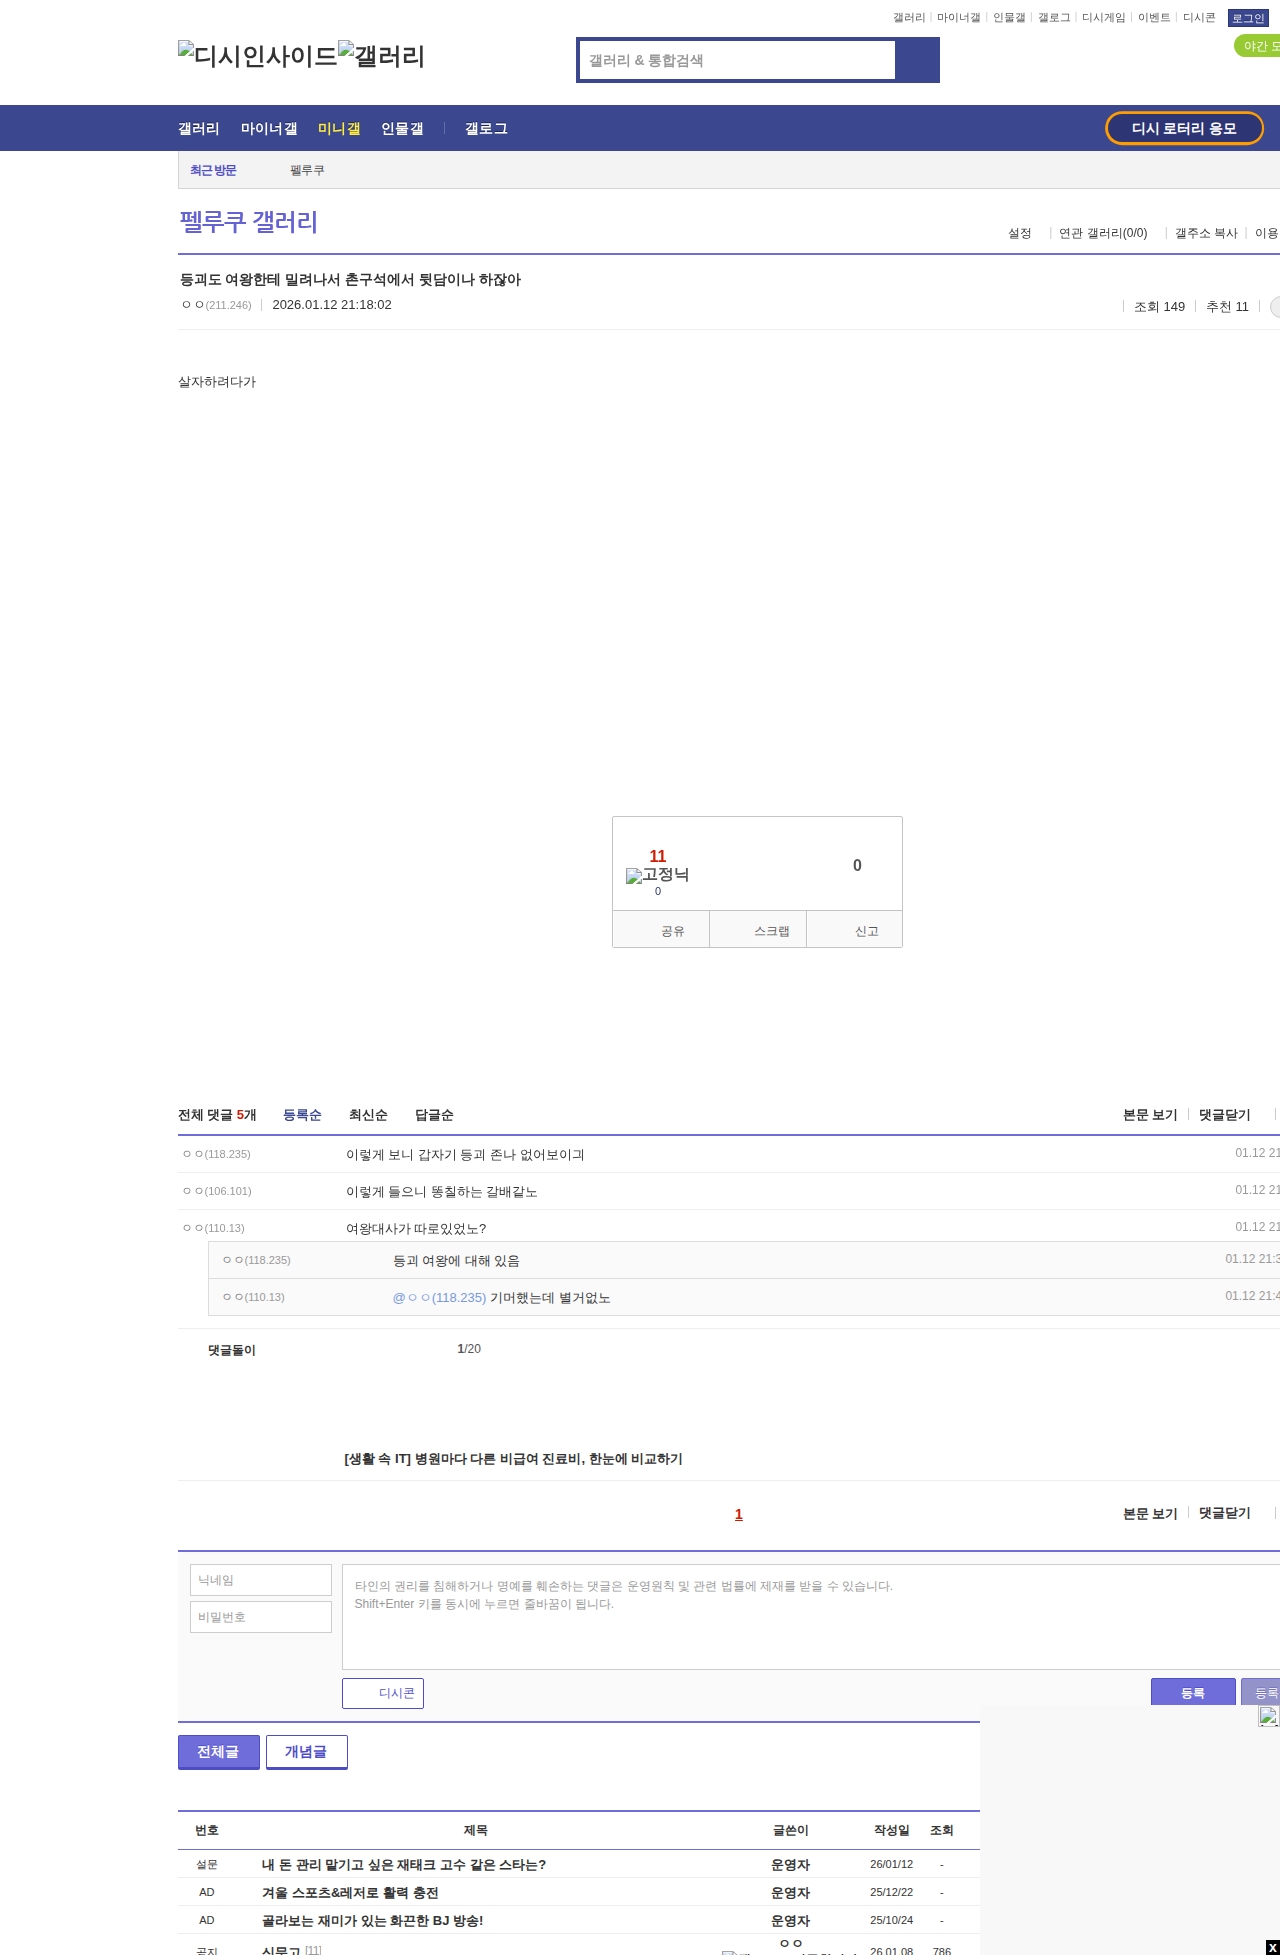Image resolution: width=1280 pixels, height=1955 pixels.
Task: Click the 갤러리 logo image beside 디시인사이드
Action: point(381,56)
